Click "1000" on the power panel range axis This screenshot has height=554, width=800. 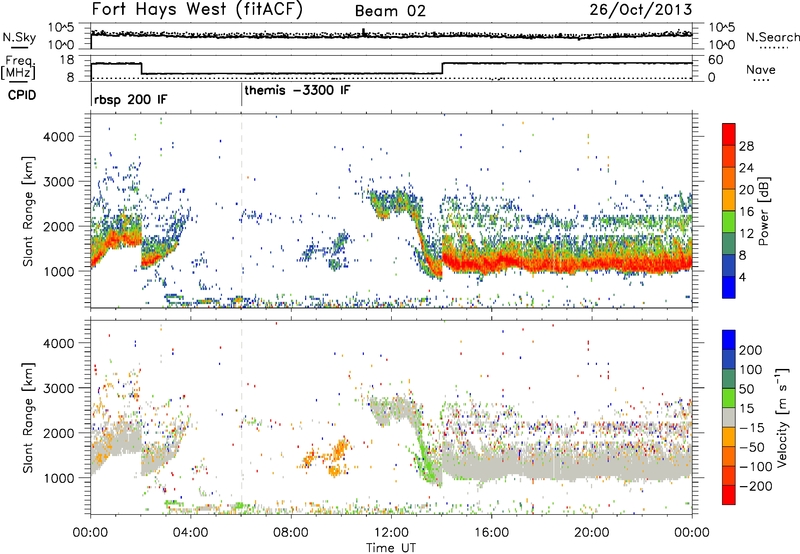[58, 271]
